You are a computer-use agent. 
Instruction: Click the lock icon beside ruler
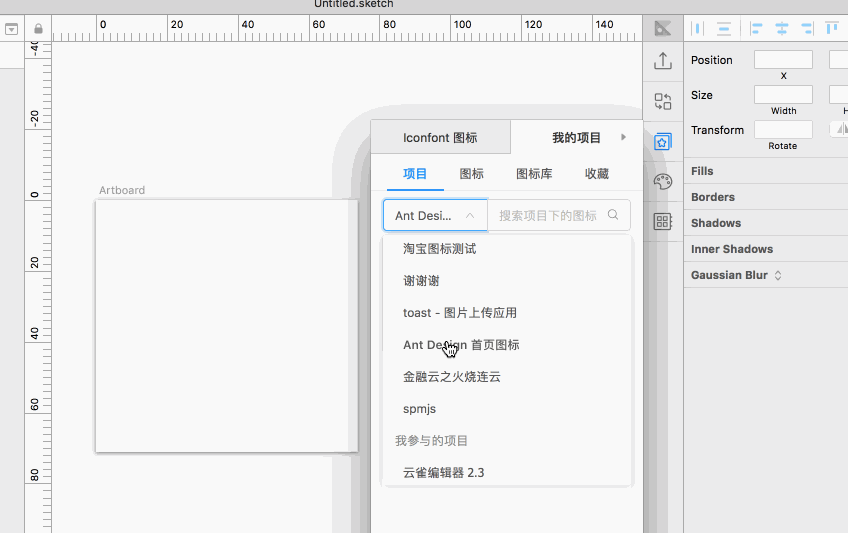click(38, 28)
